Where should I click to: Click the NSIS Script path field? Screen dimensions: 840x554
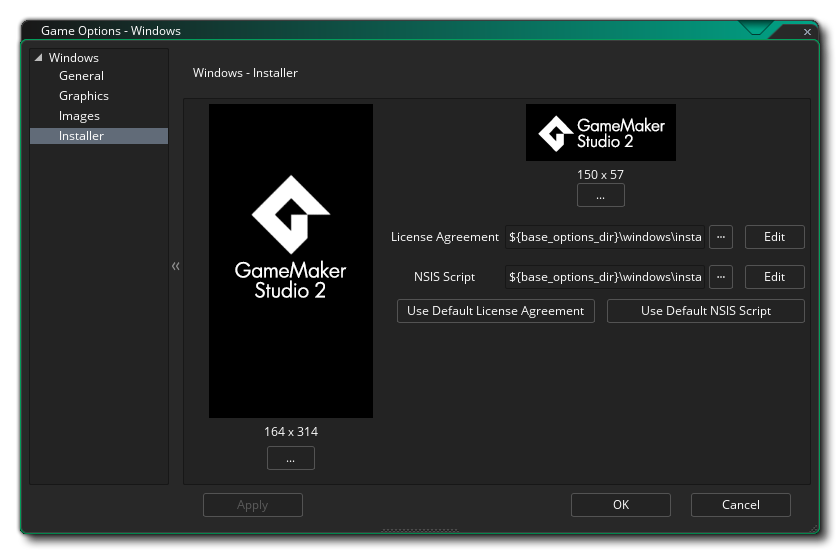click(x=605, y=277)
